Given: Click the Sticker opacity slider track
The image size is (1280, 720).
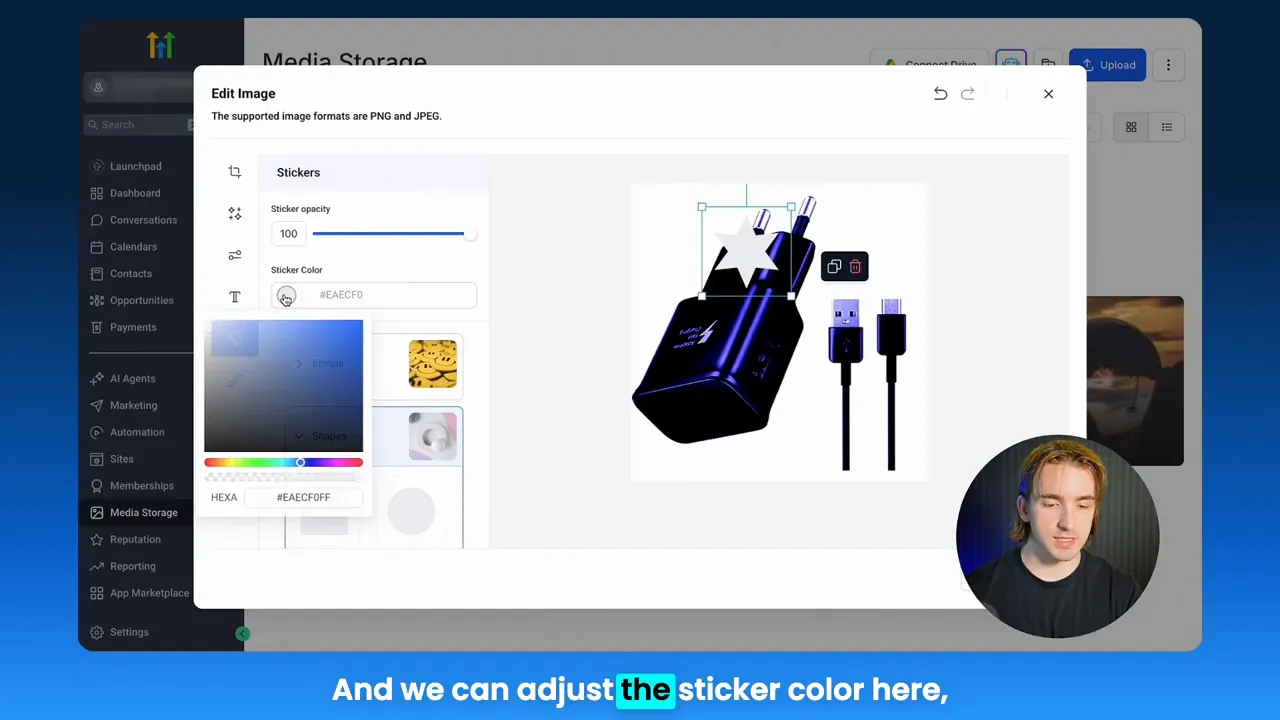Looking at the screenshot, I should click(x=393, y=233).
